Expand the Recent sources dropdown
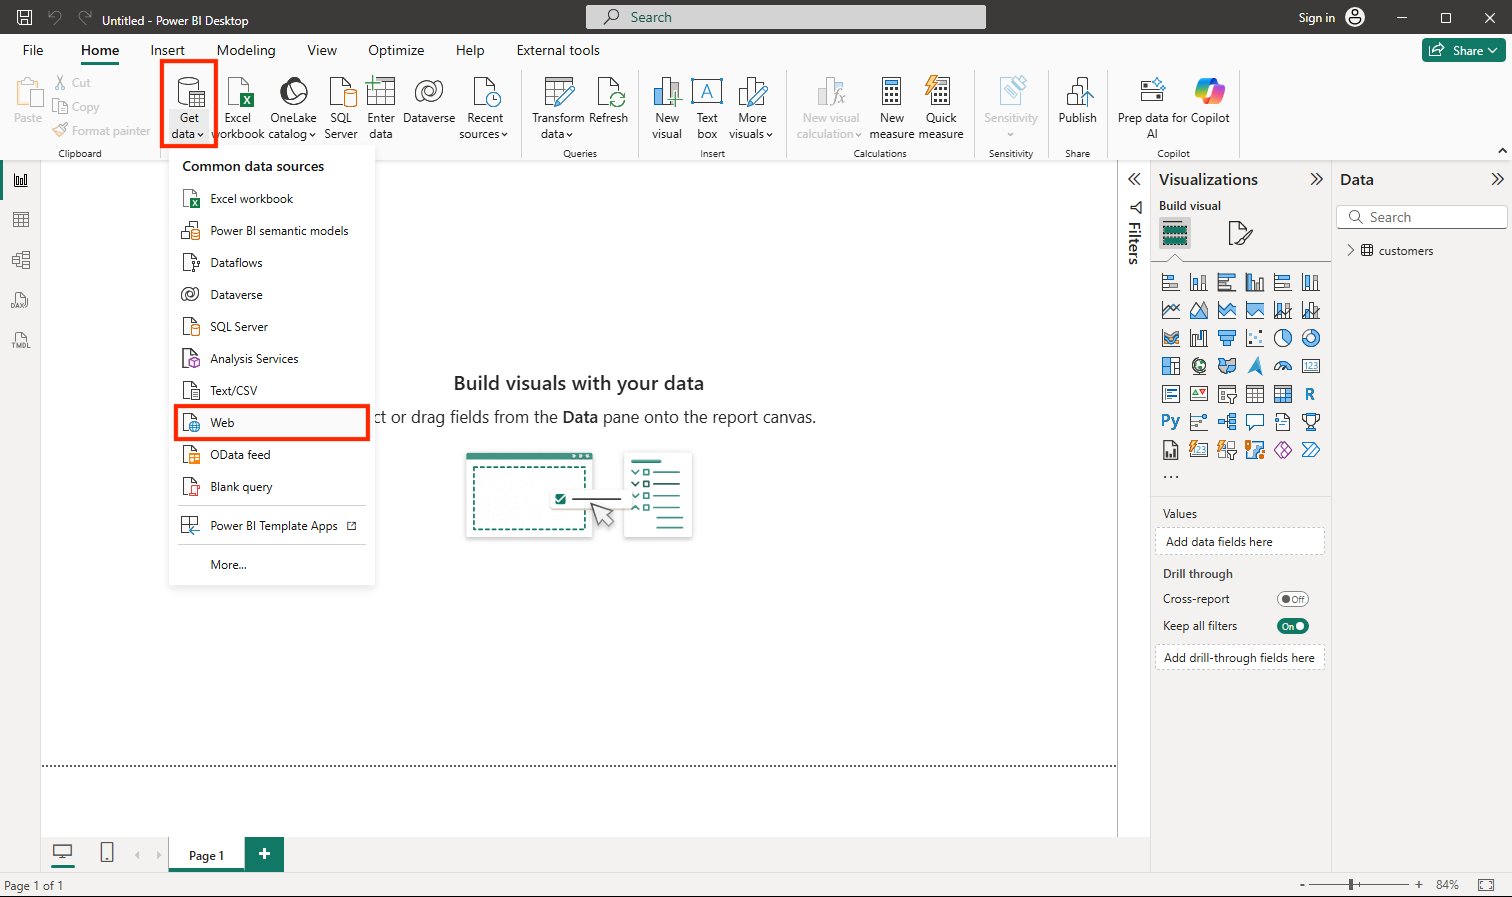 coord(485,108)
